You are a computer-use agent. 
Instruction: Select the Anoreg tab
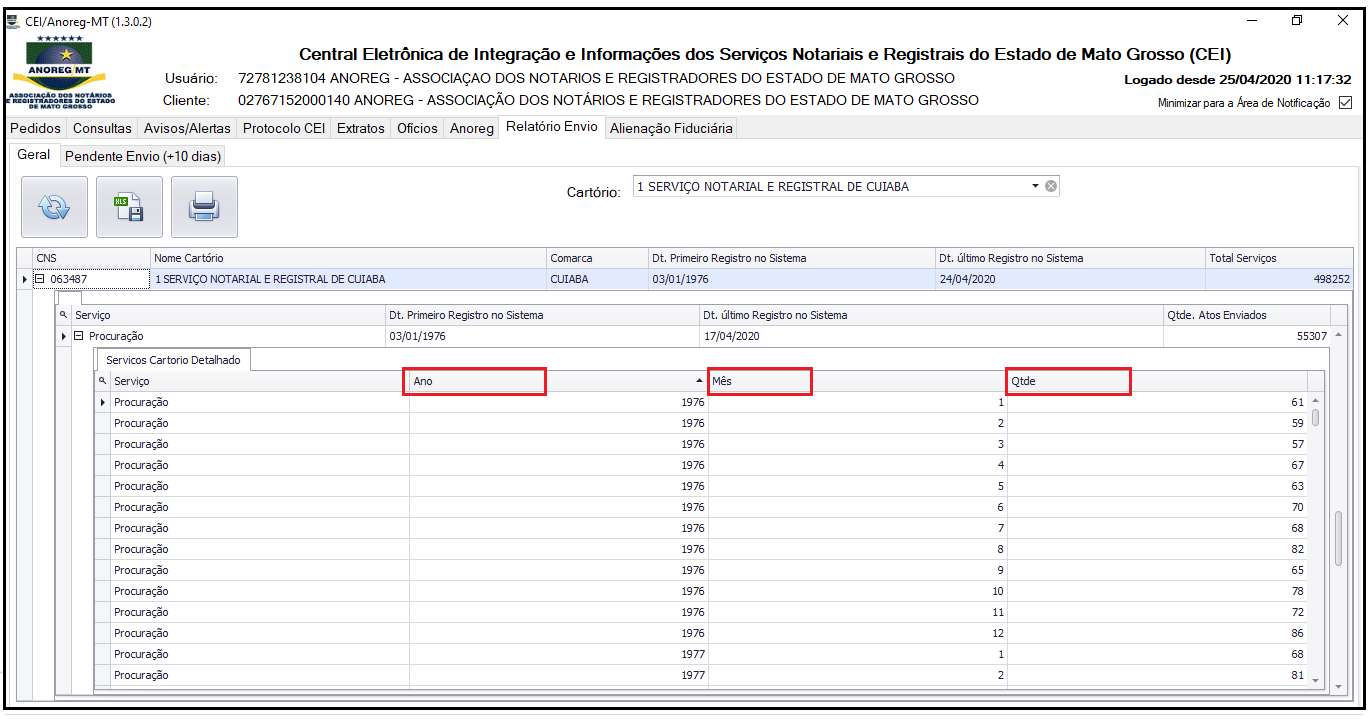tap(471, 128)
